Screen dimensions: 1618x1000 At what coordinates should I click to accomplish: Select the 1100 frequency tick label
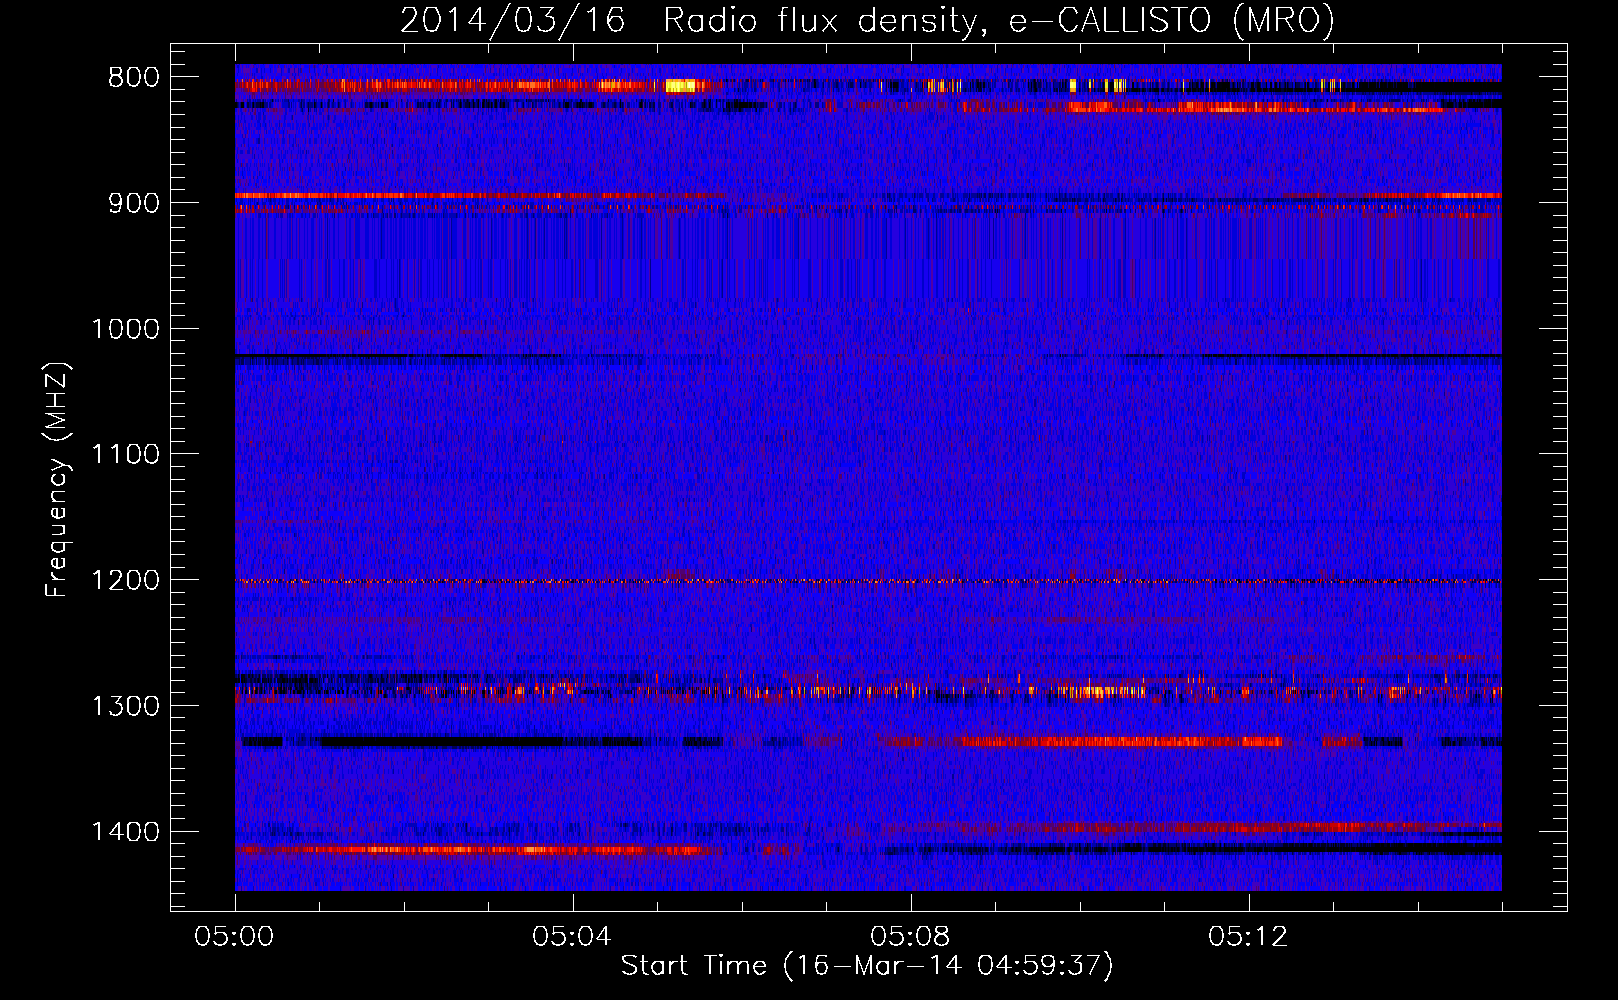click(x=125, y=455)
